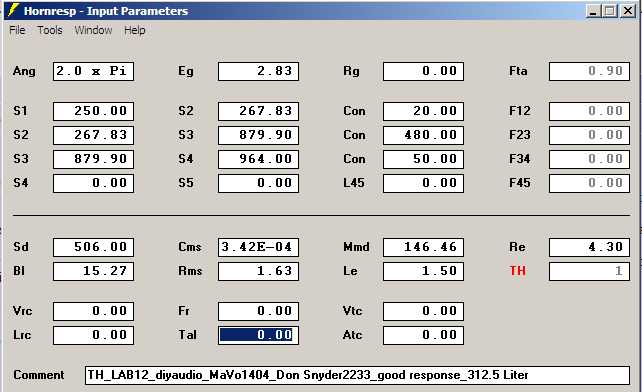
Task: Click the Cms label
Action: coord(190,247)
